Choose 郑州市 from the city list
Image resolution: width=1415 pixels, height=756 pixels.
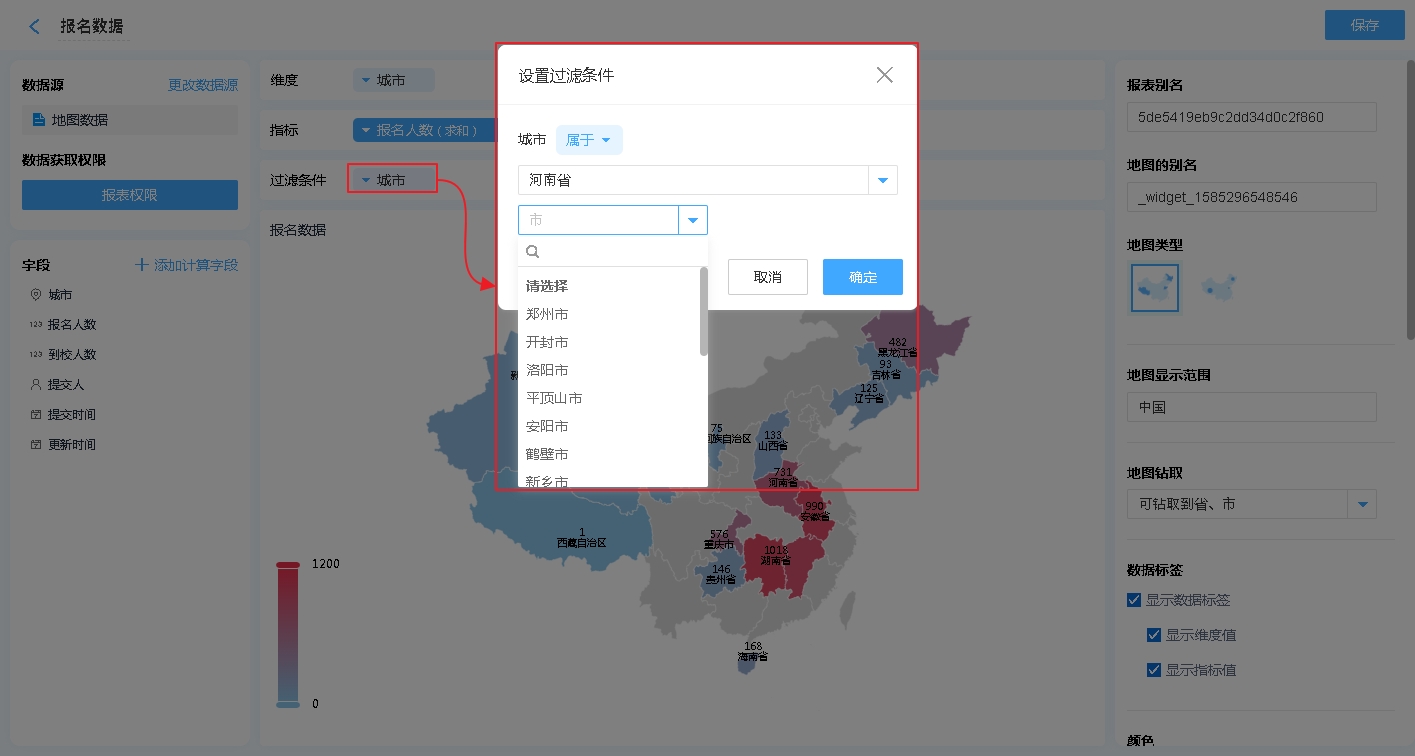tap(547, 314)
